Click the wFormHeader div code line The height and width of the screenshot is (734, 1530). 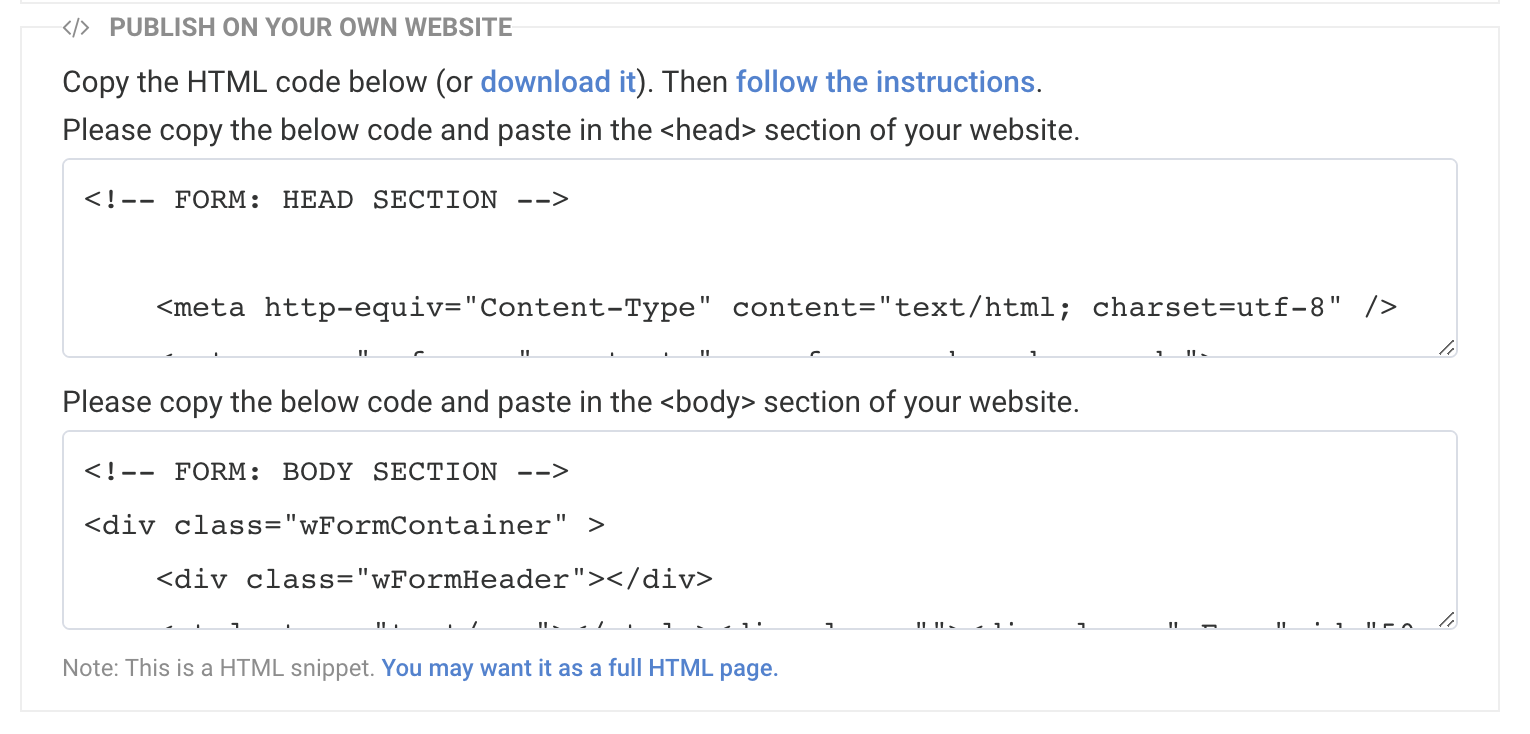pos(434,580)
